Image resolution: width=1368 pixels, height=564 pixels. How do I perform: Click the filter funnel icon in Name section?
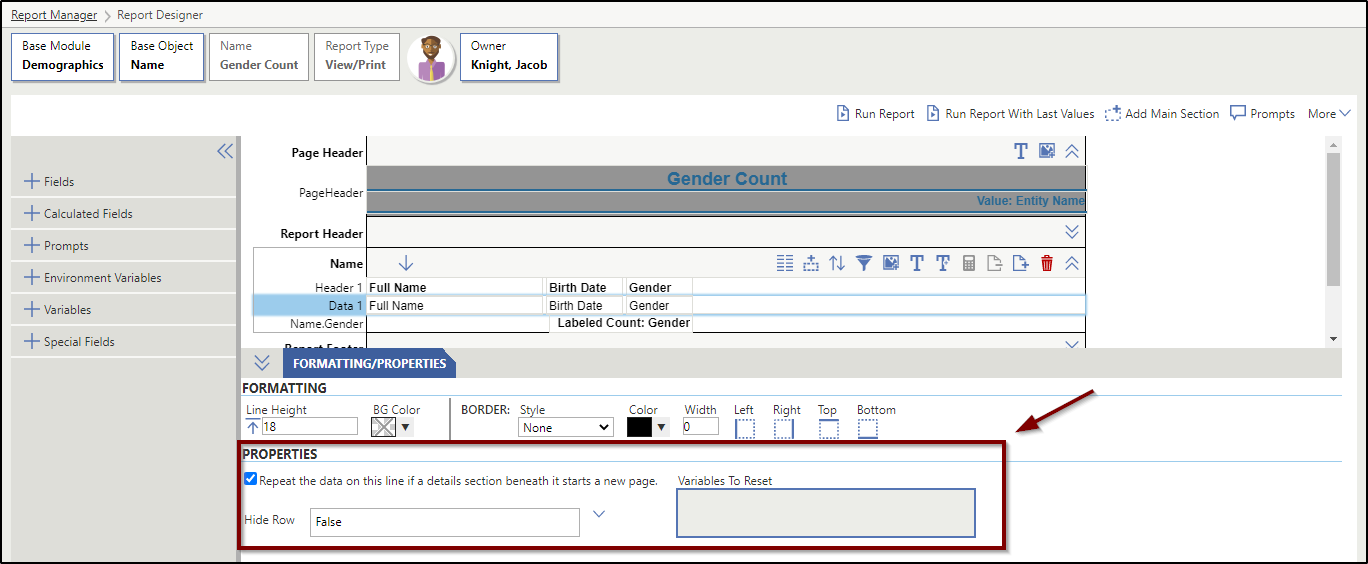(863, 263)
